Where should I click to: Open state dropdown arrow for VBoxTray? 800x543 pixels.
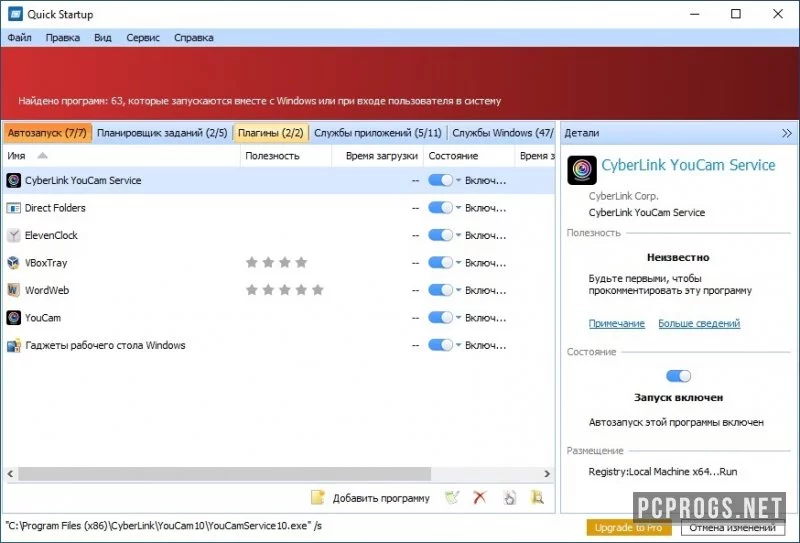pos(458,263)
